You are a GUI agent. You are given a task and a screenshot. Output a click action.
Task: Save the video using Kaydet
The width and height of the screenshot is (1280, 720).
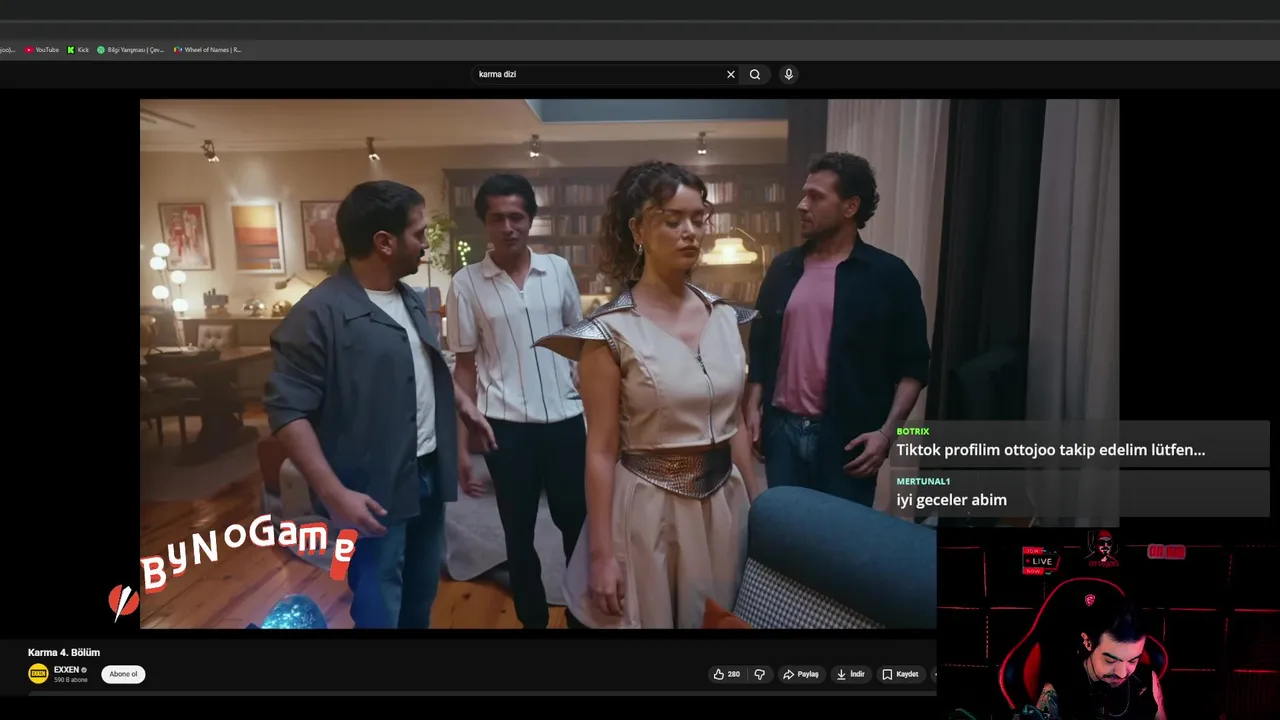tap(900, 674)
